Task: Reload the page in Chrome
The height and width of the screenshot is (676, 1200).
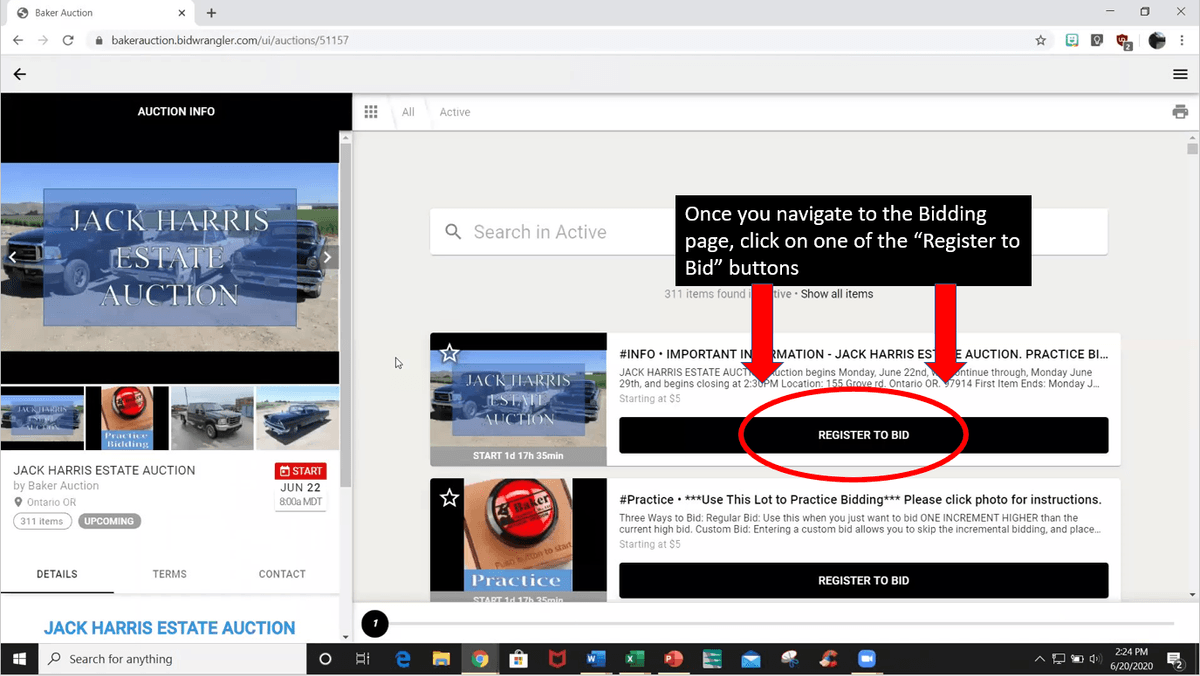Action: click(68, 41)
